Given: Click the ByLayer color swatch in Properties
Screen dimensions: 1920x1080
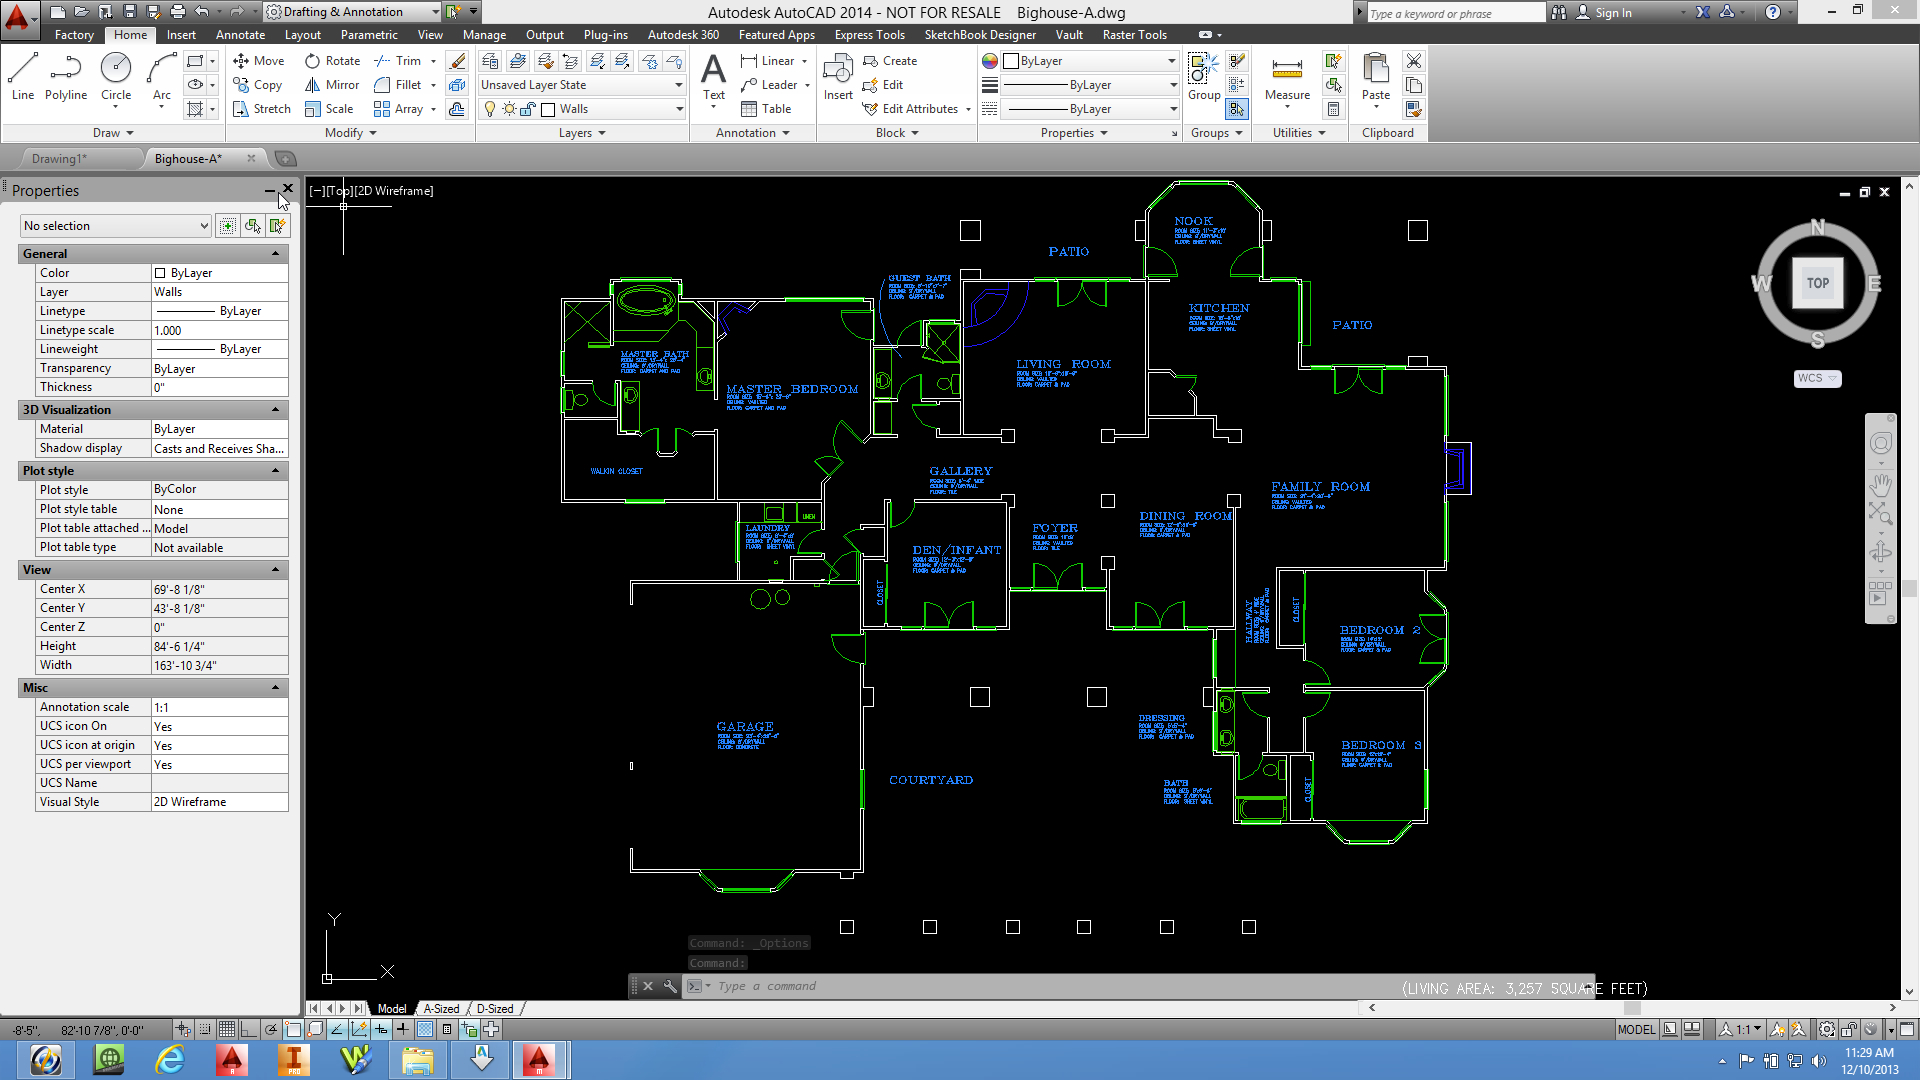Looking at the screenshot, I should (x=160, y=272).
